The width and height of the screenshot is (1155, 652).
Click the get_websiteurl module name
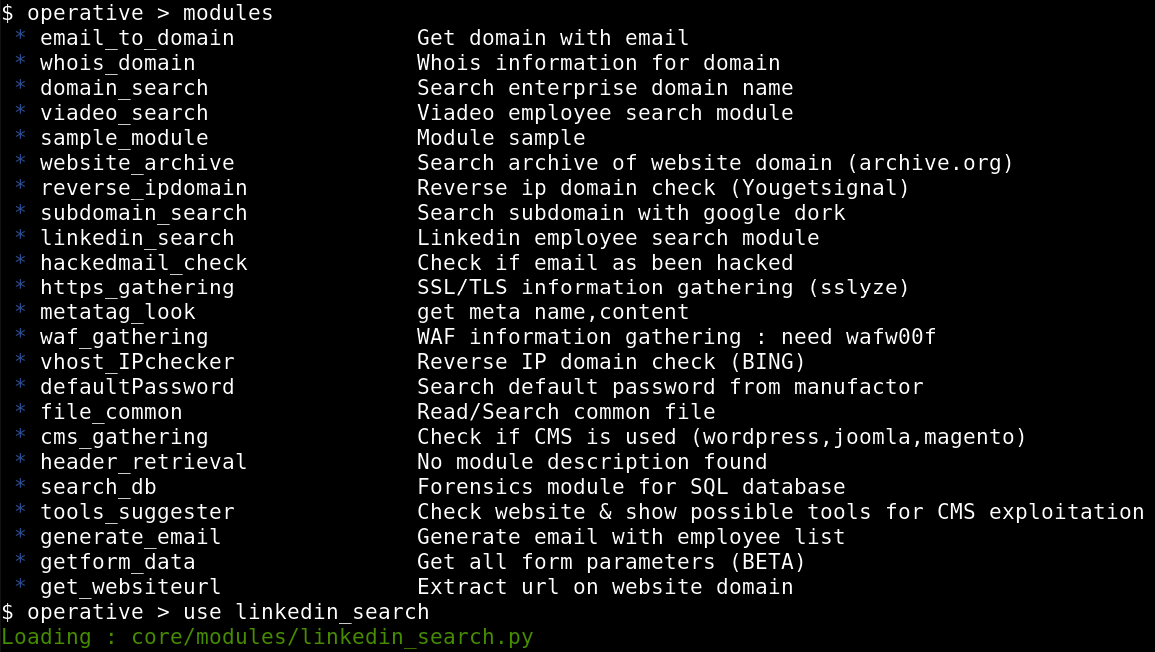coord(130,587)
